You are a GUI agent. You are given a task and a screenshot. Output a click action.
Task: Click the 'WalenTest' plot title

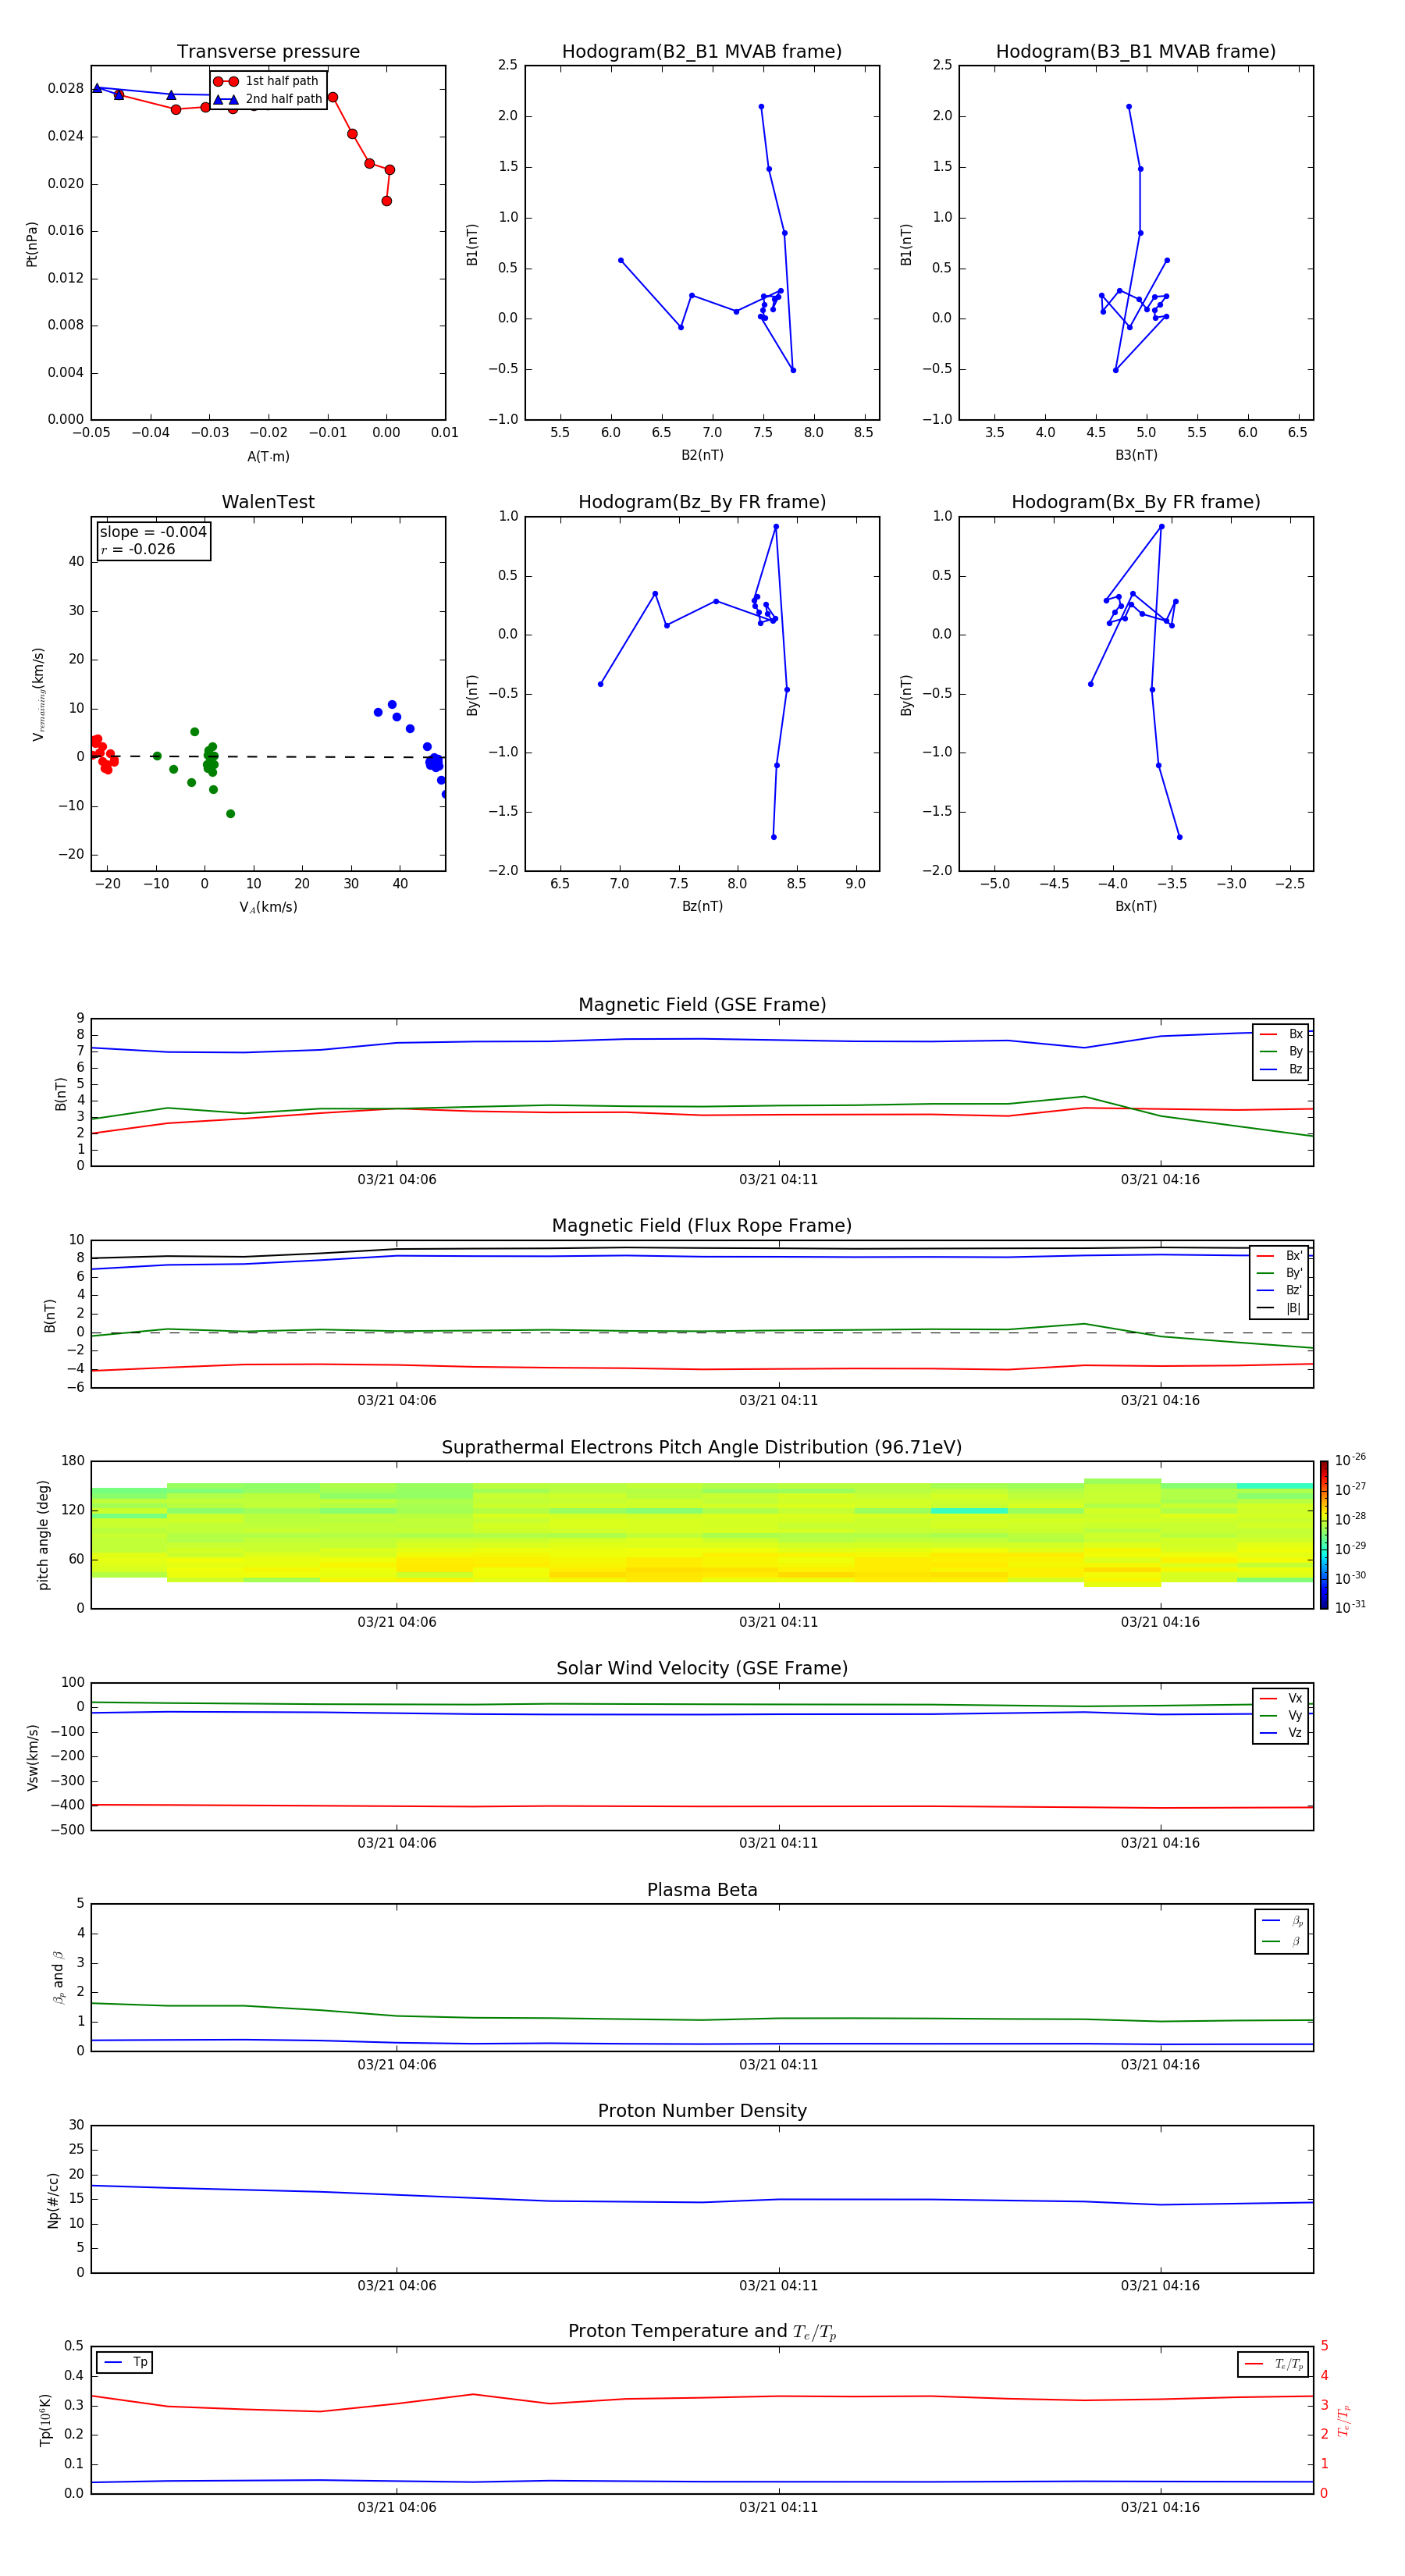(268, 502)
